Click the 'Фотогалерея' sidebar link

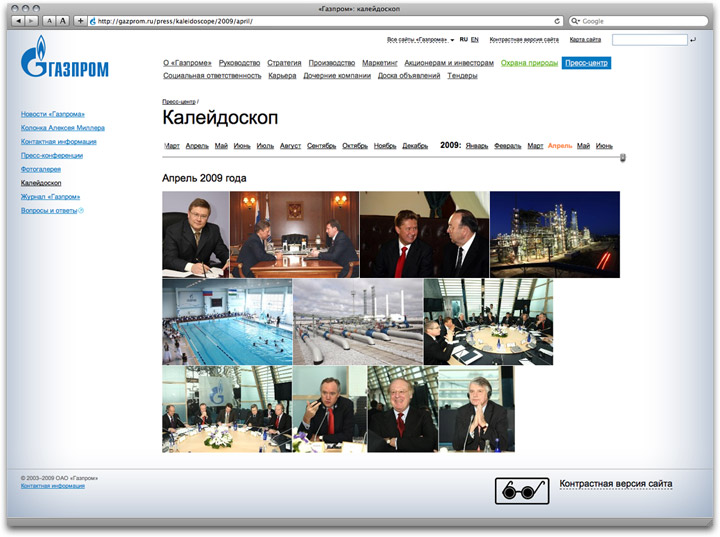[x=43, y=170]
